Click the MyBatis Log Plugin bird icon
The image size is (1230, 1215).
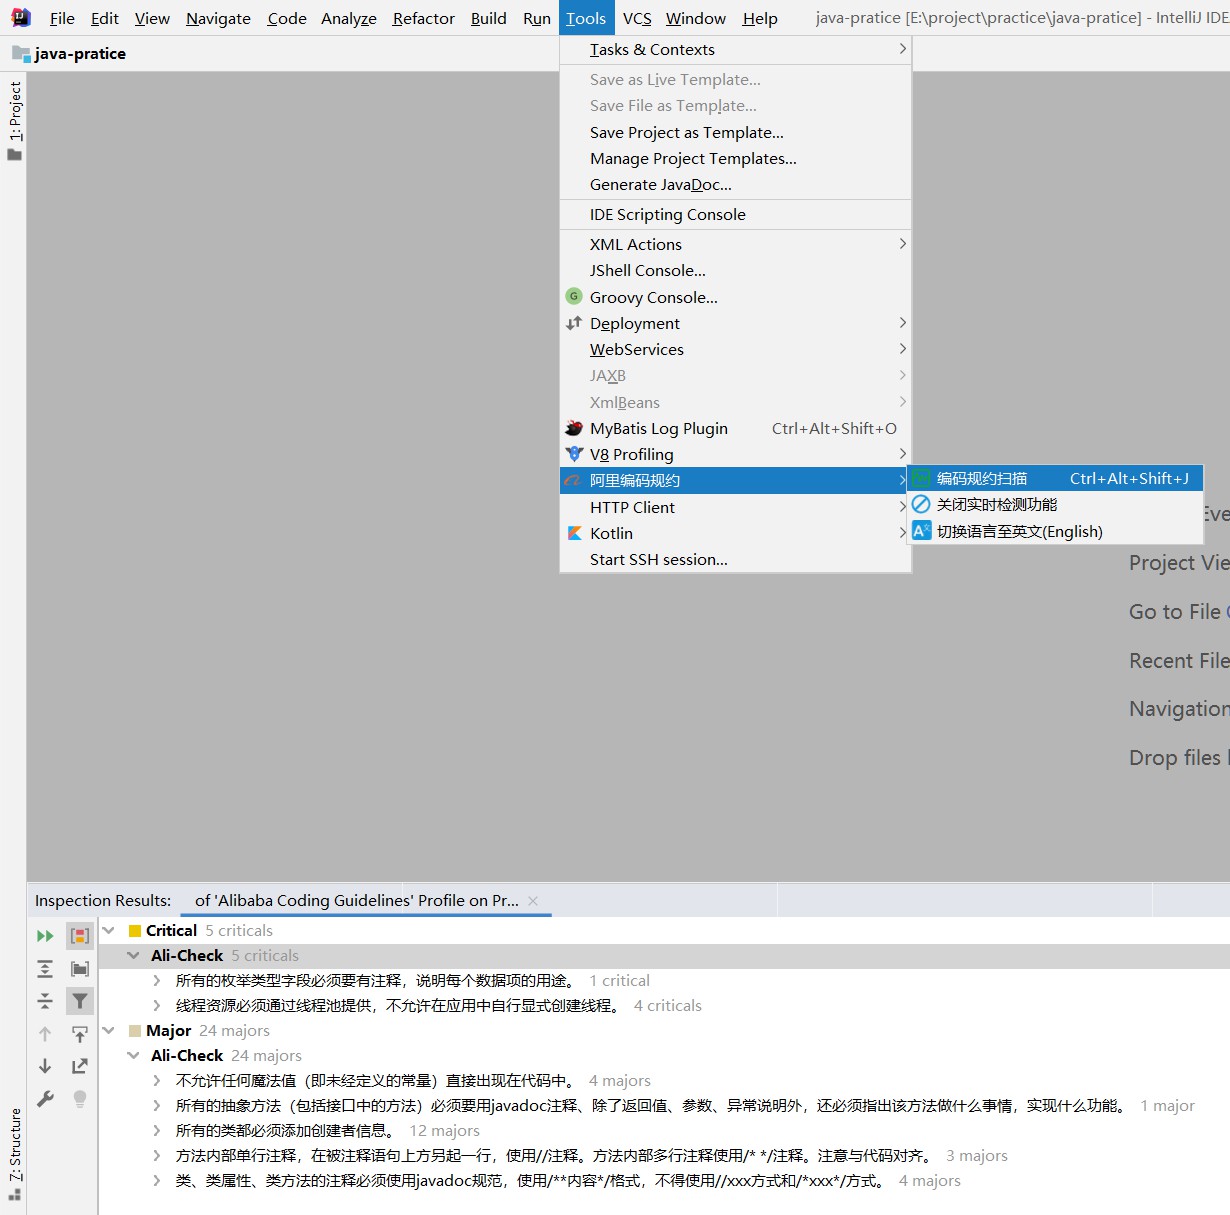pyautogui.click(x=574, y=428)
